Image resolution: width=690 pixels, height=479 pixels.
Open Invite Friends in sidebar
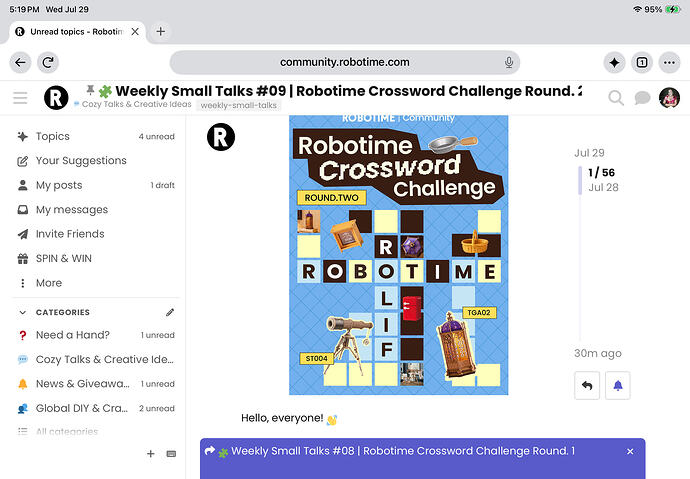95,234
